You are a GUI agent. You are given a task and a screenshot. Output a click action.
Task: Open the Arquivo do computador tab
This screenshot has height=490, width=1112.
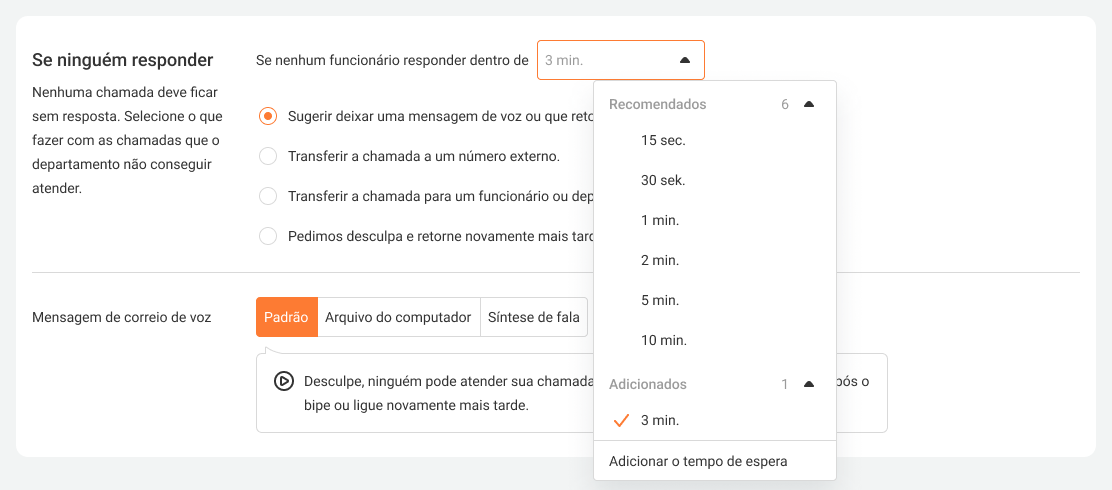pos(398,317)
